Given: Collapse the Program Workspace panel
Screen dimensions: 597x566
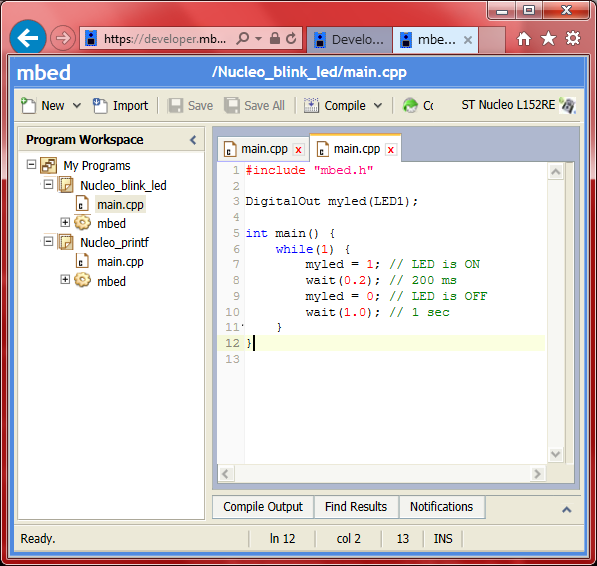Looking at the screenshot, I should pyautogui.click(x=193, y=140).
